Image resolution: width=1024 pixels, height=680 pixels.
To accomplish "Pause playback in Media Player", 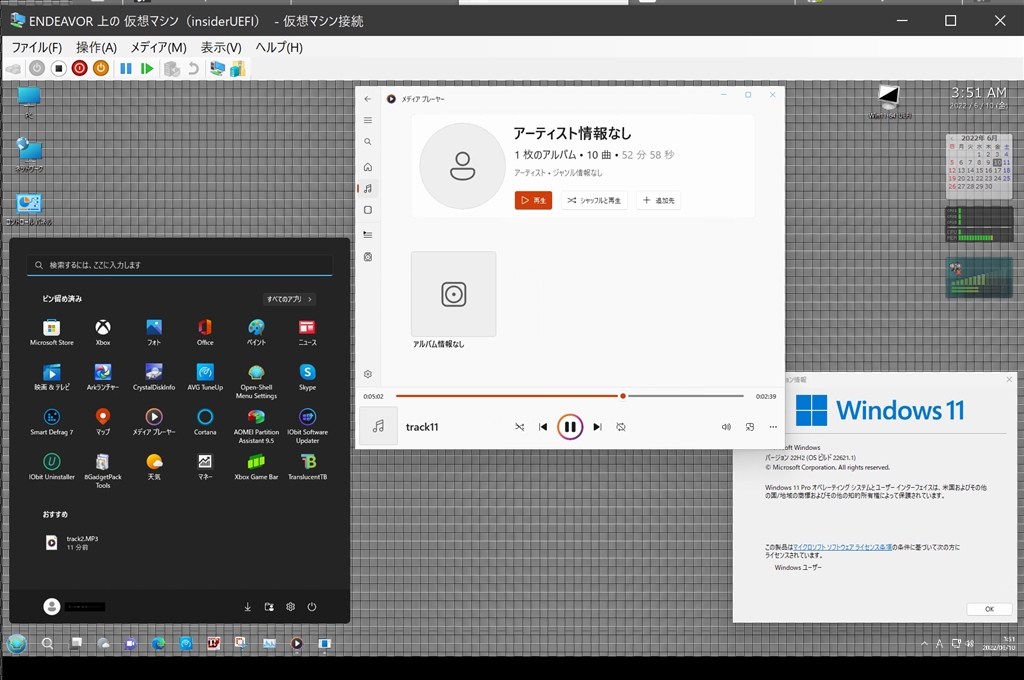I will point(569,427).
